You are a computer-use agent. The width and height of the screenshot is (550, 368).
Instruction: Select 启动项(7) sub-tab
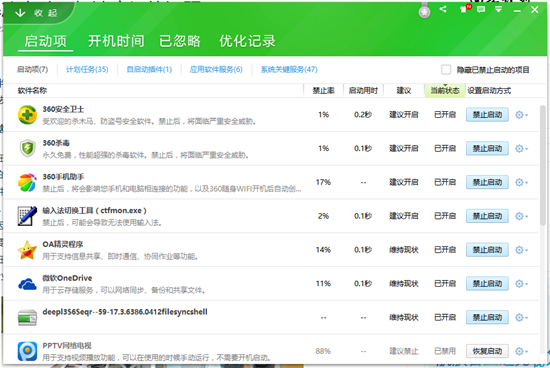[x=32, y=69]
